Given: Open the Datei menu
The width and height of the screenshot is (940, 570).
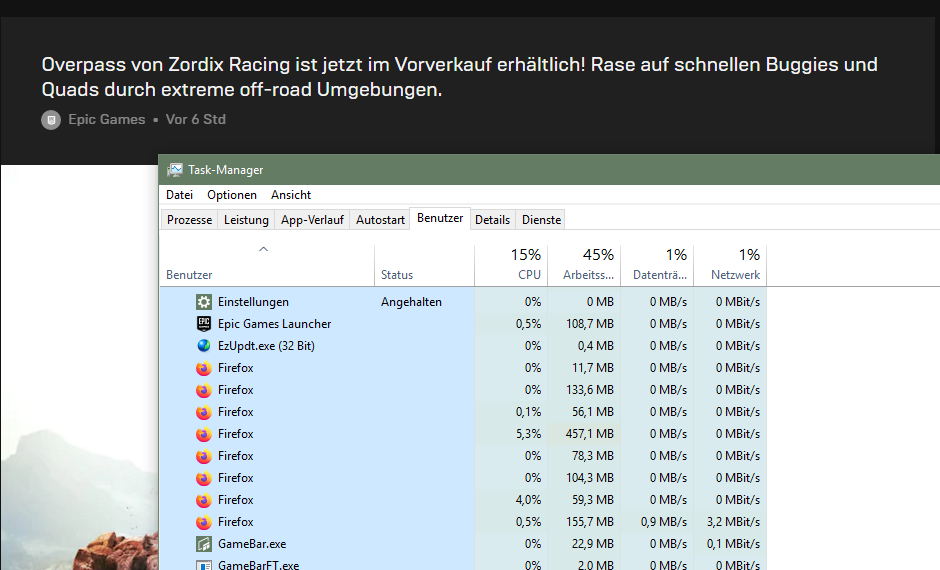Looking at the screenshot, I should pyautogui.click(x=179, y=195).
